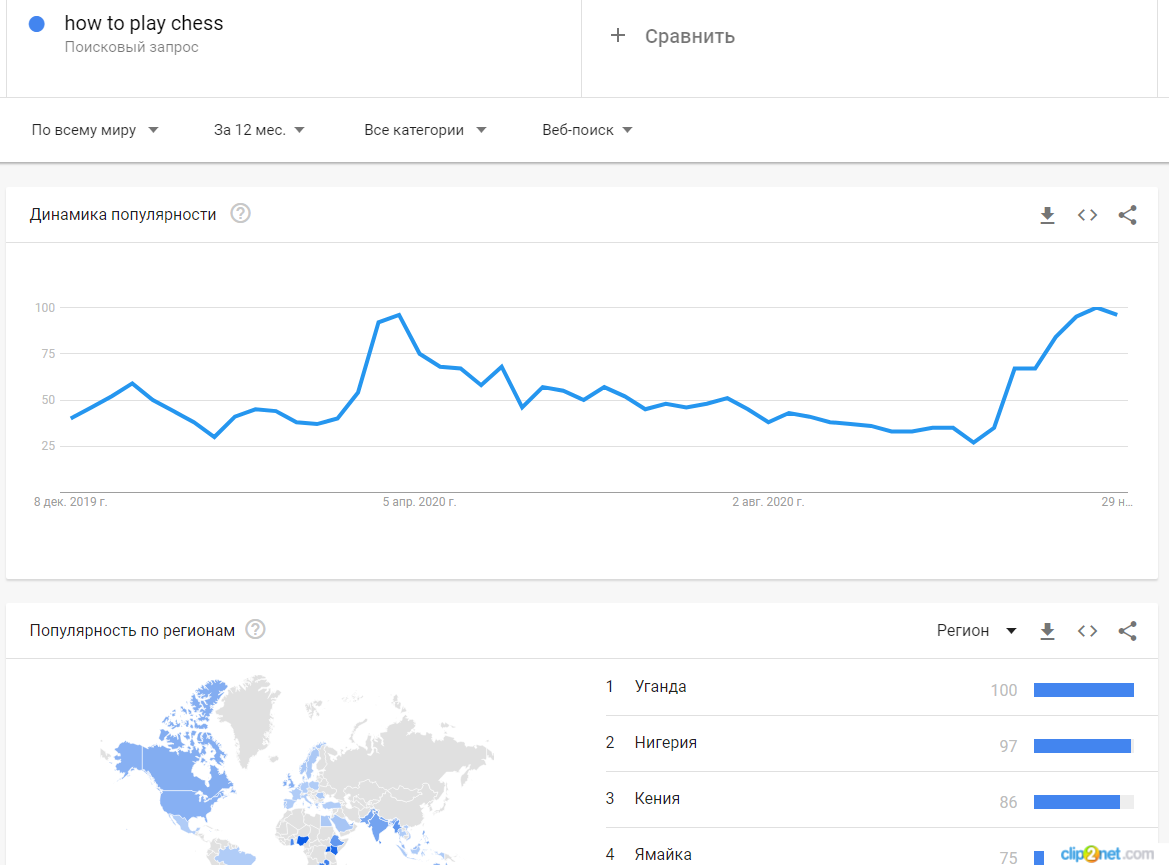
Task: Expand the Регион view selector
Action: [976, 631]
